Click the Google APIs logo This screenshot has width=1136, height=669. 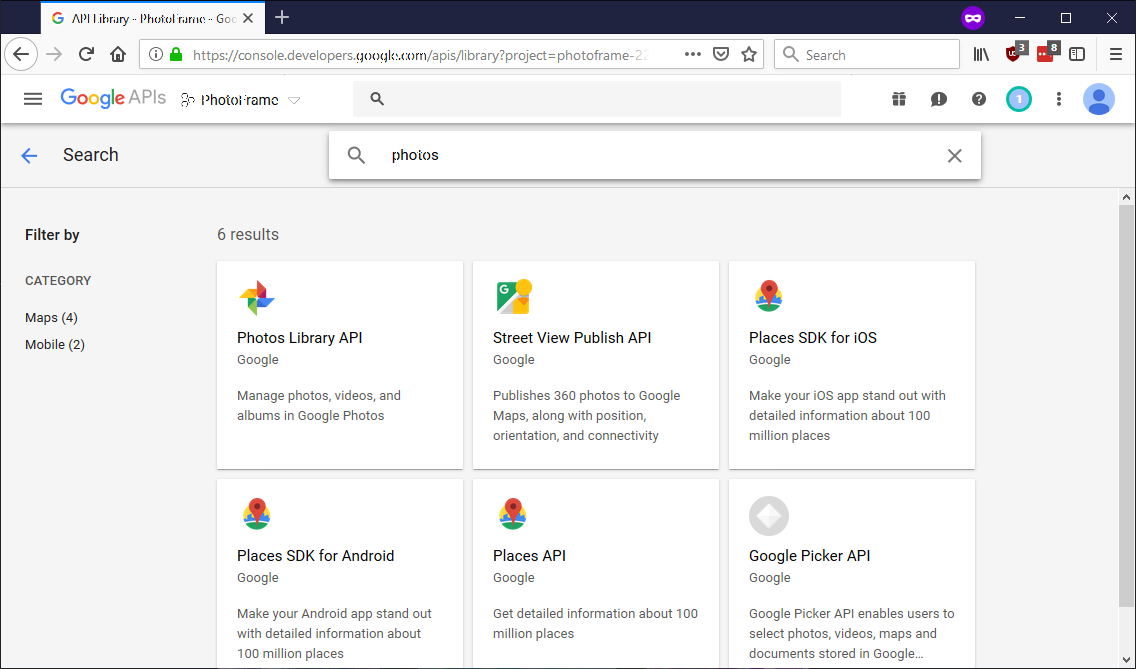pyautogui.click(x=113, y=98)
